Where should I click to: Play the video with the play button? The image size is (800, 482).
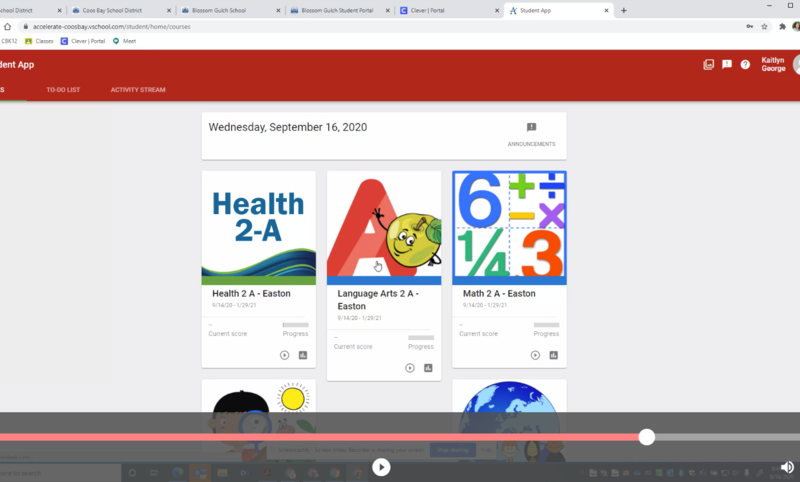click(381, 467)
